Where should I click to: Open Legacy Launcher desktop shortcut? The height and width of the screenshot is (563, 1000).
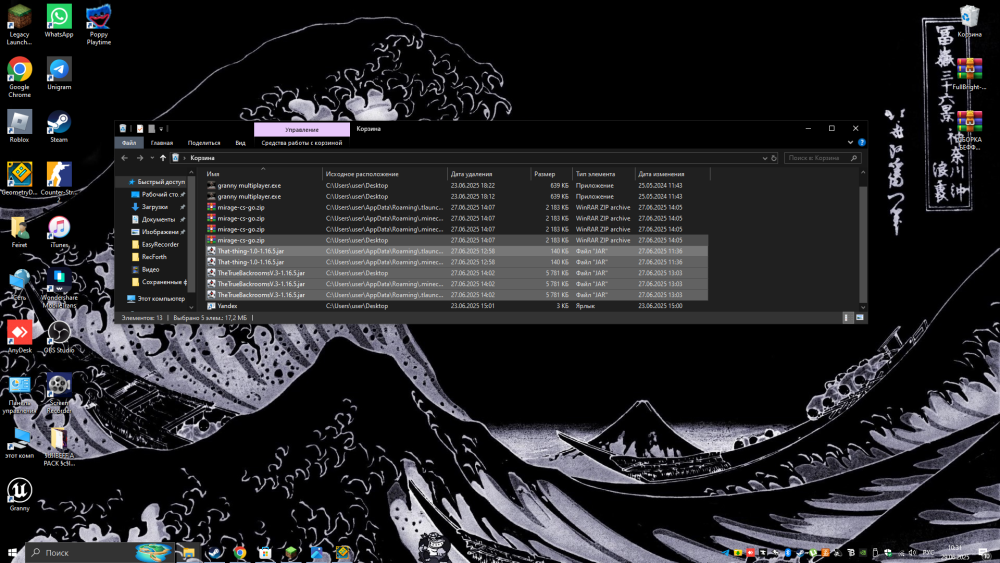pyautogui.click(x=19, y=24)
